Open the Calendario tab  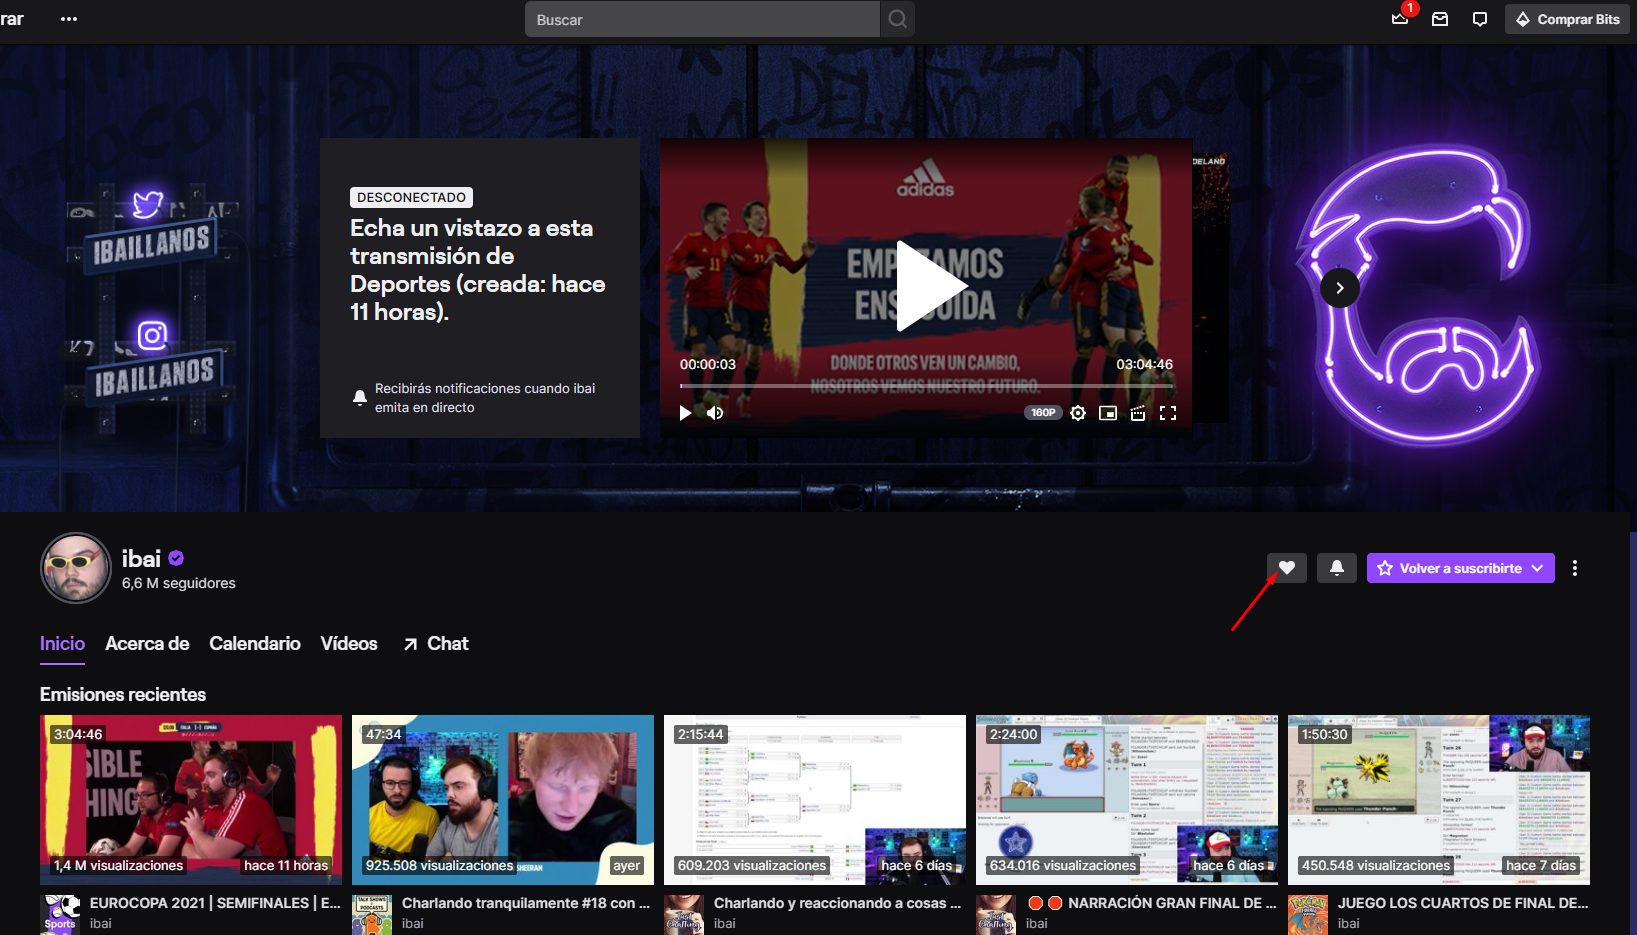pos(254,644)
